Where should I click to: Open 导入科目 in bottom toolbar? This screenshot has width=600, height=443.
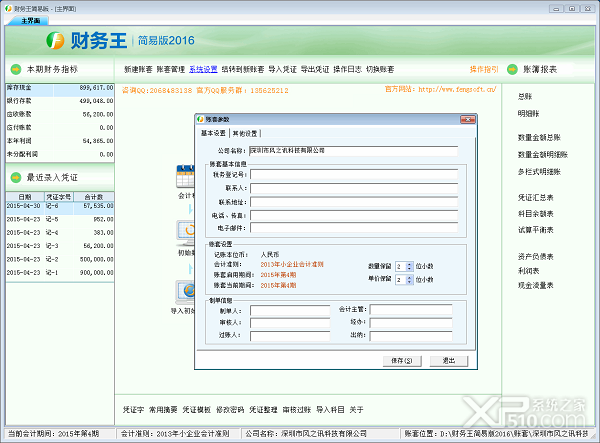click(330, 410)
